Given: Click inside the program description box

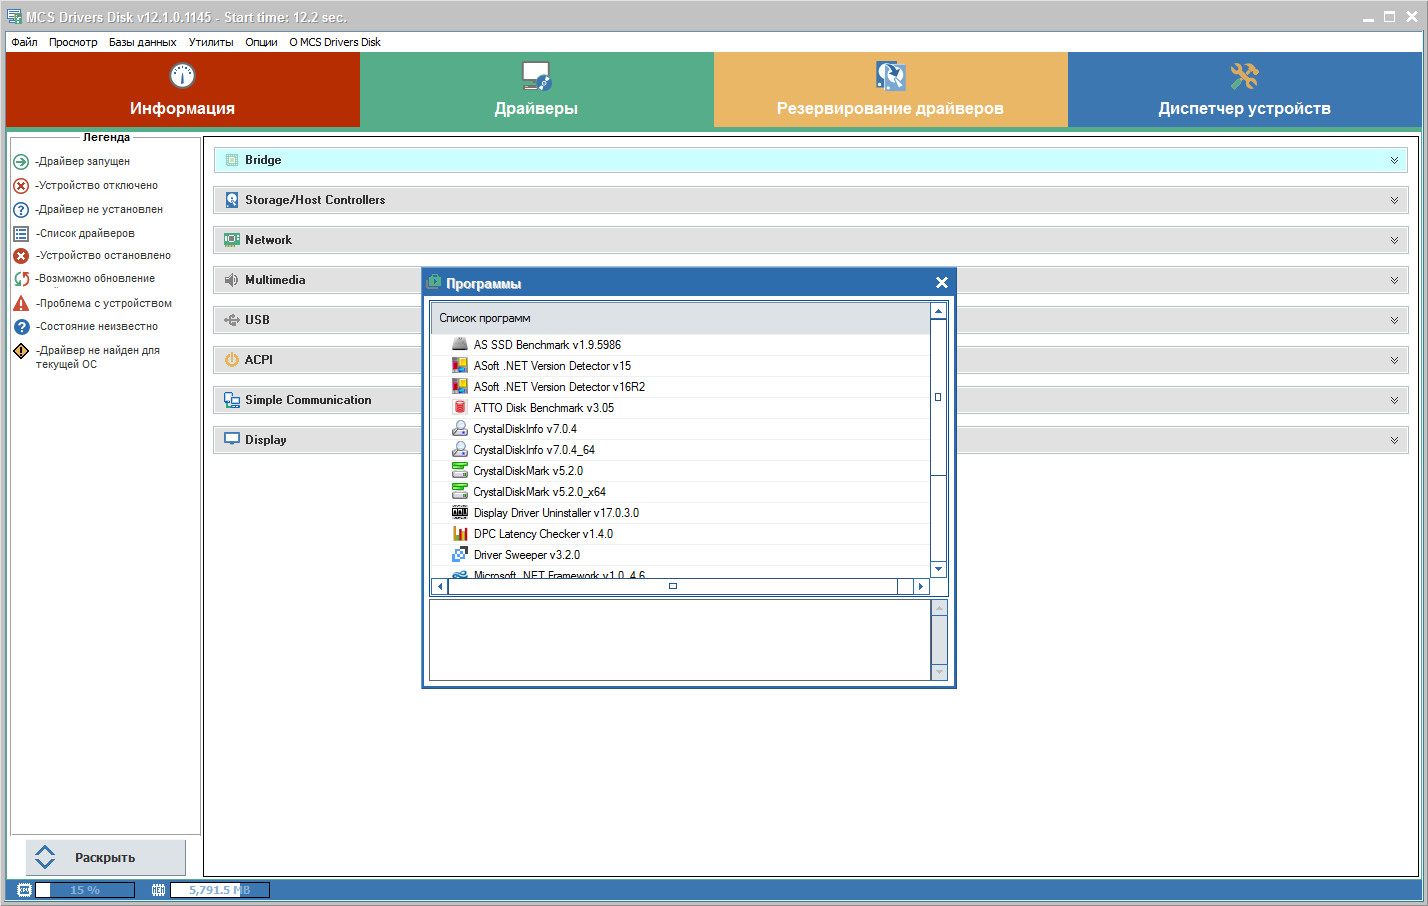Looking at the screenshot, I should 680,640.
